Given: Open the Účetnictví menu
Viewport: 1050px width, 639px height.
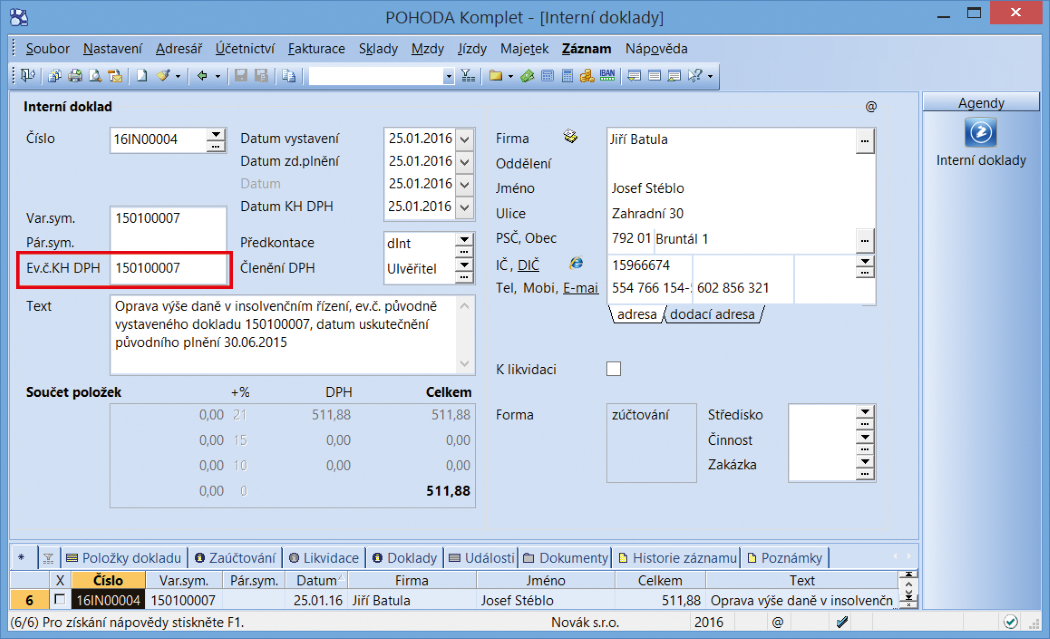Looking at the screenshot, I should [x=244, y=49].
